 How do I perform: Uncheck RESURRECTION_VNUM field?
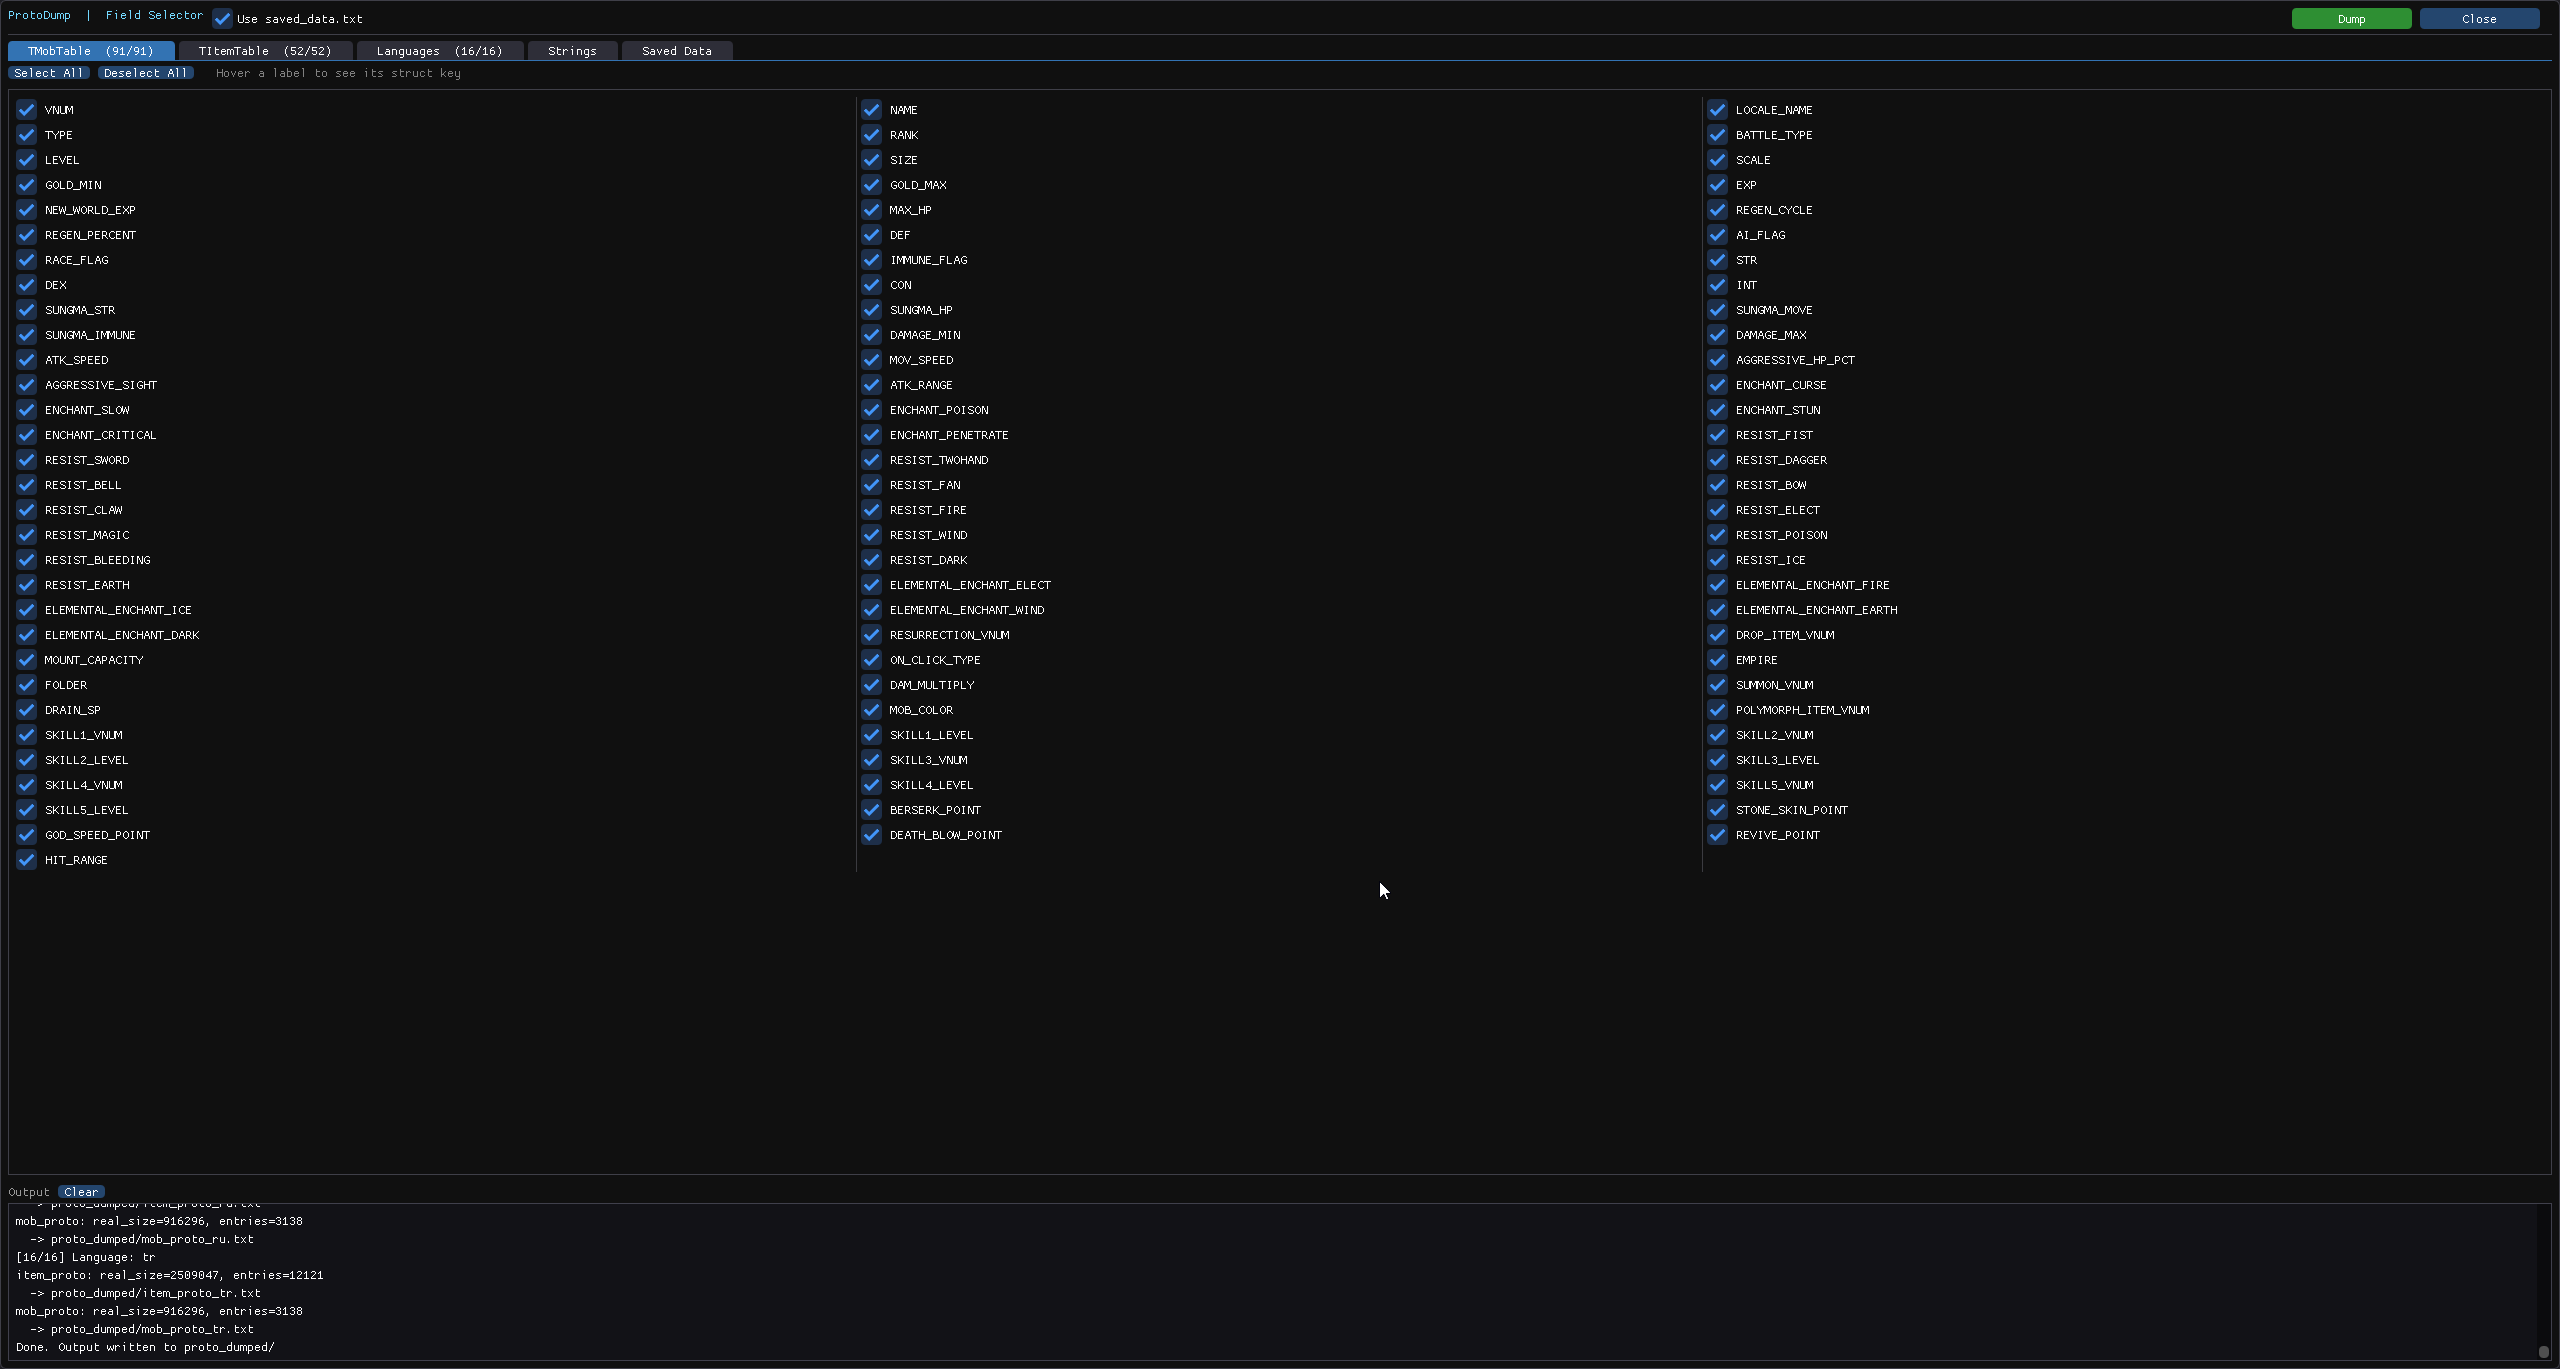[872, 635]
